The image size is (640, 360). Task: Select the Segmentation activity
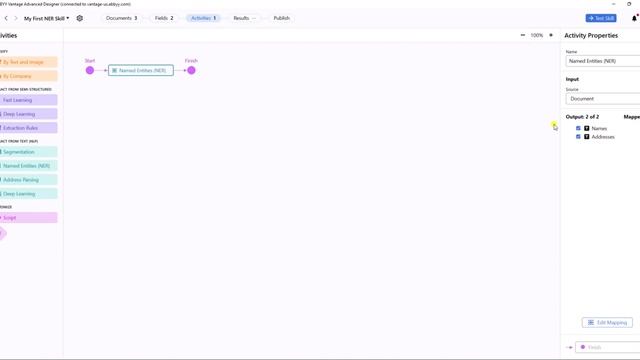pyautogui.click(x=28, y=152)
